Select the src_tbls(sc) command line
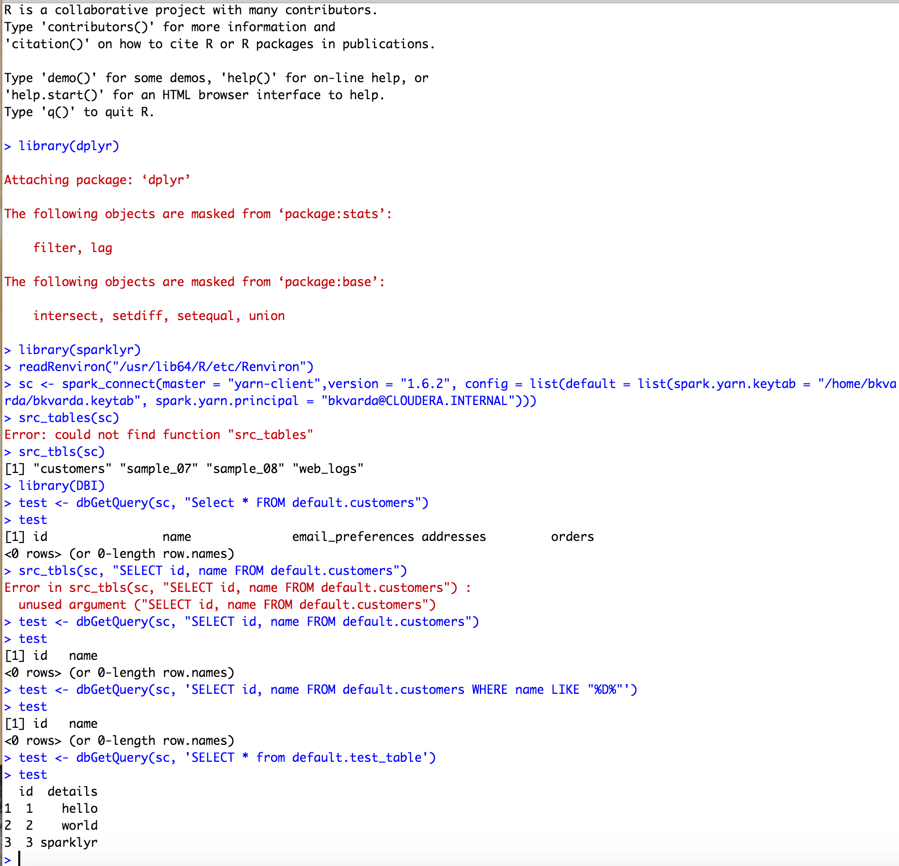 pyautogui.click(x=55, y=451)
